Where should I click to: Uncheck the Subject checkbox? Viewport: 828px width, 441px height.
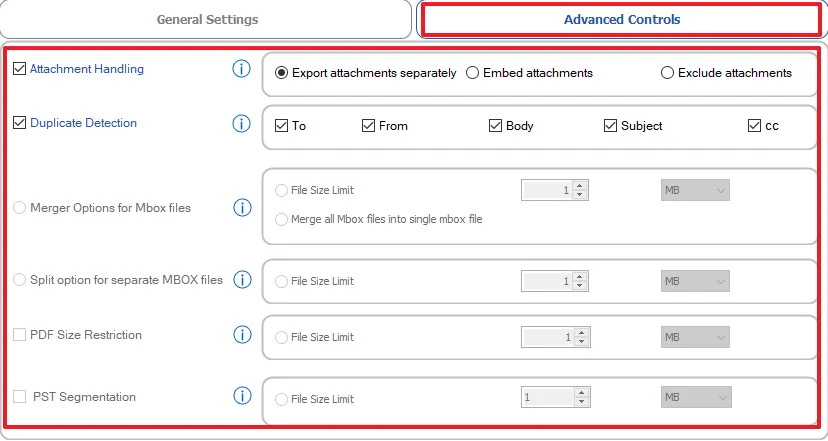point(610,126)
